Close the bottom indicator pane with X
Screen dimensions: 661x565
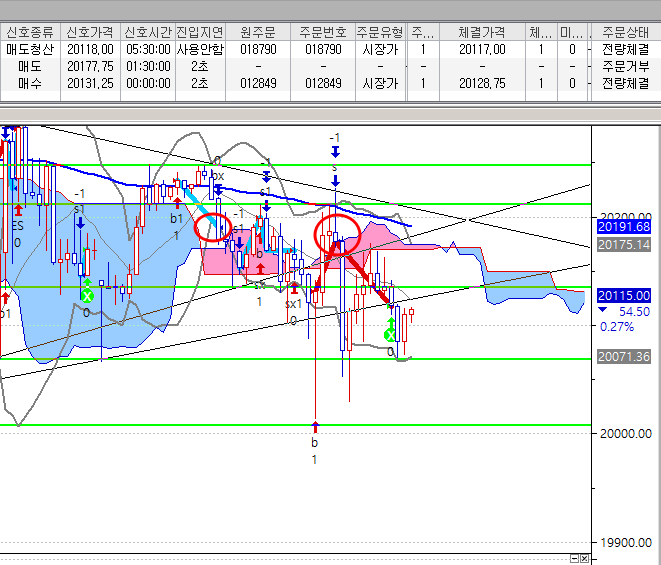(585, 557)
